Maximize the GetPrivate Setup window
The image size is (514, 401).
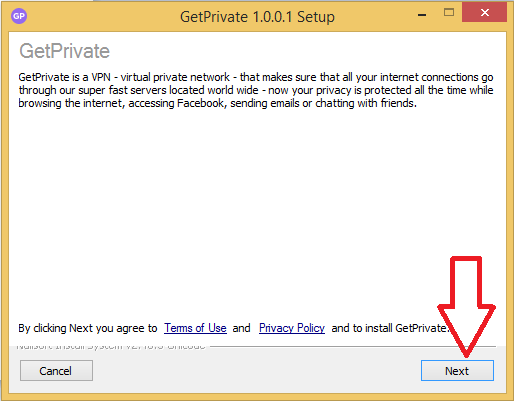point(449,13)
